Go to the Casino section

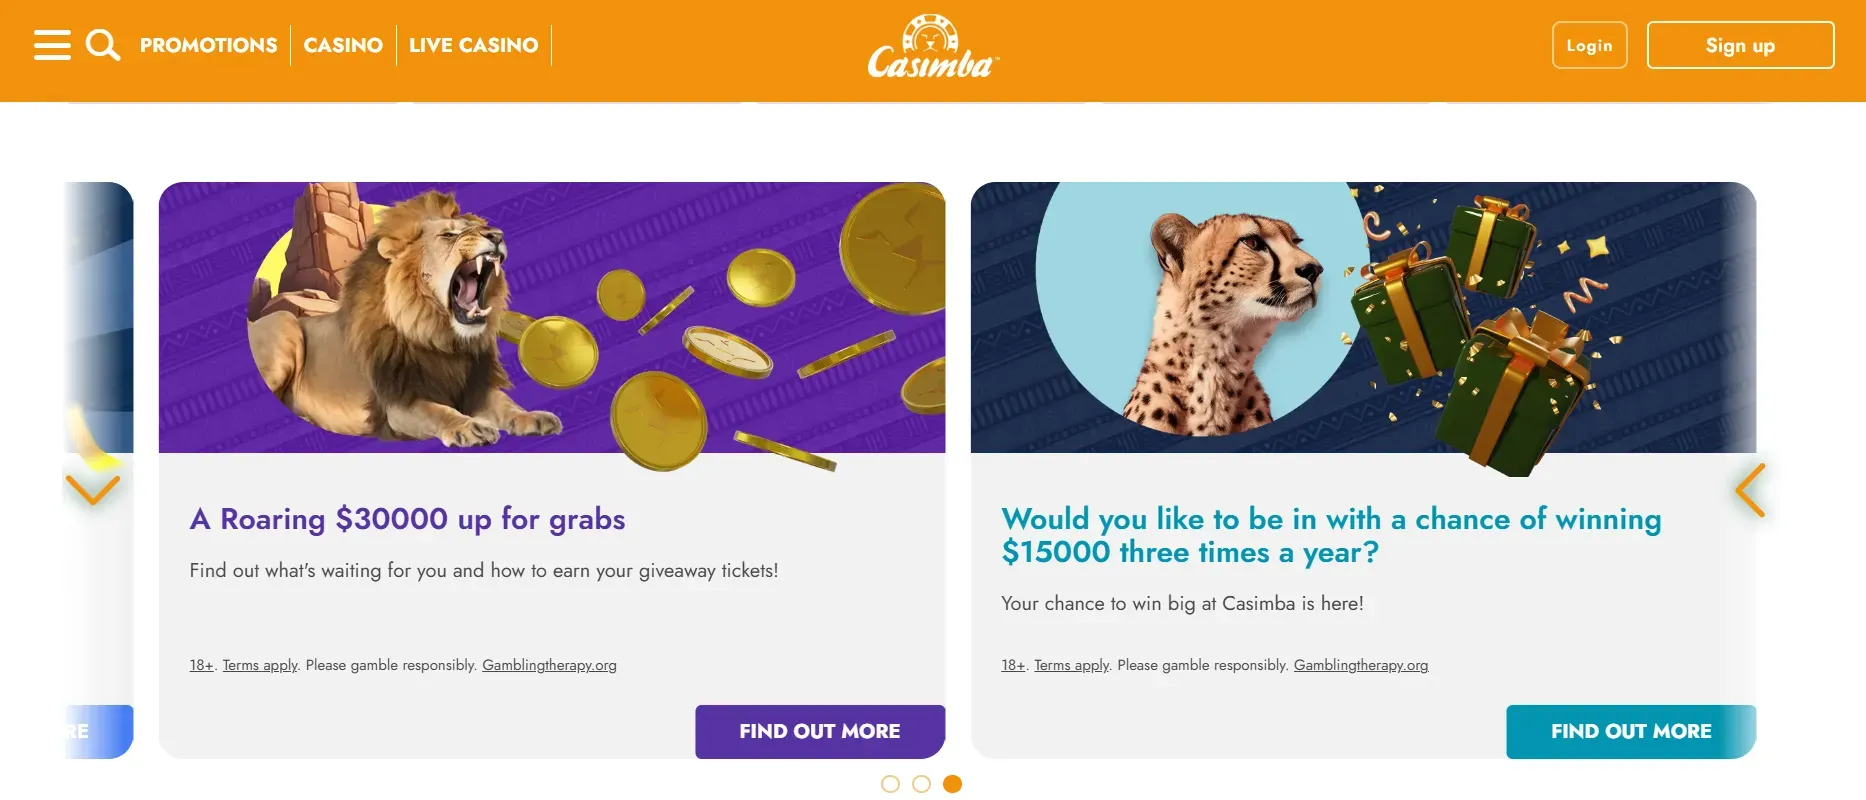pyautogui.click(x=343, y=45)
